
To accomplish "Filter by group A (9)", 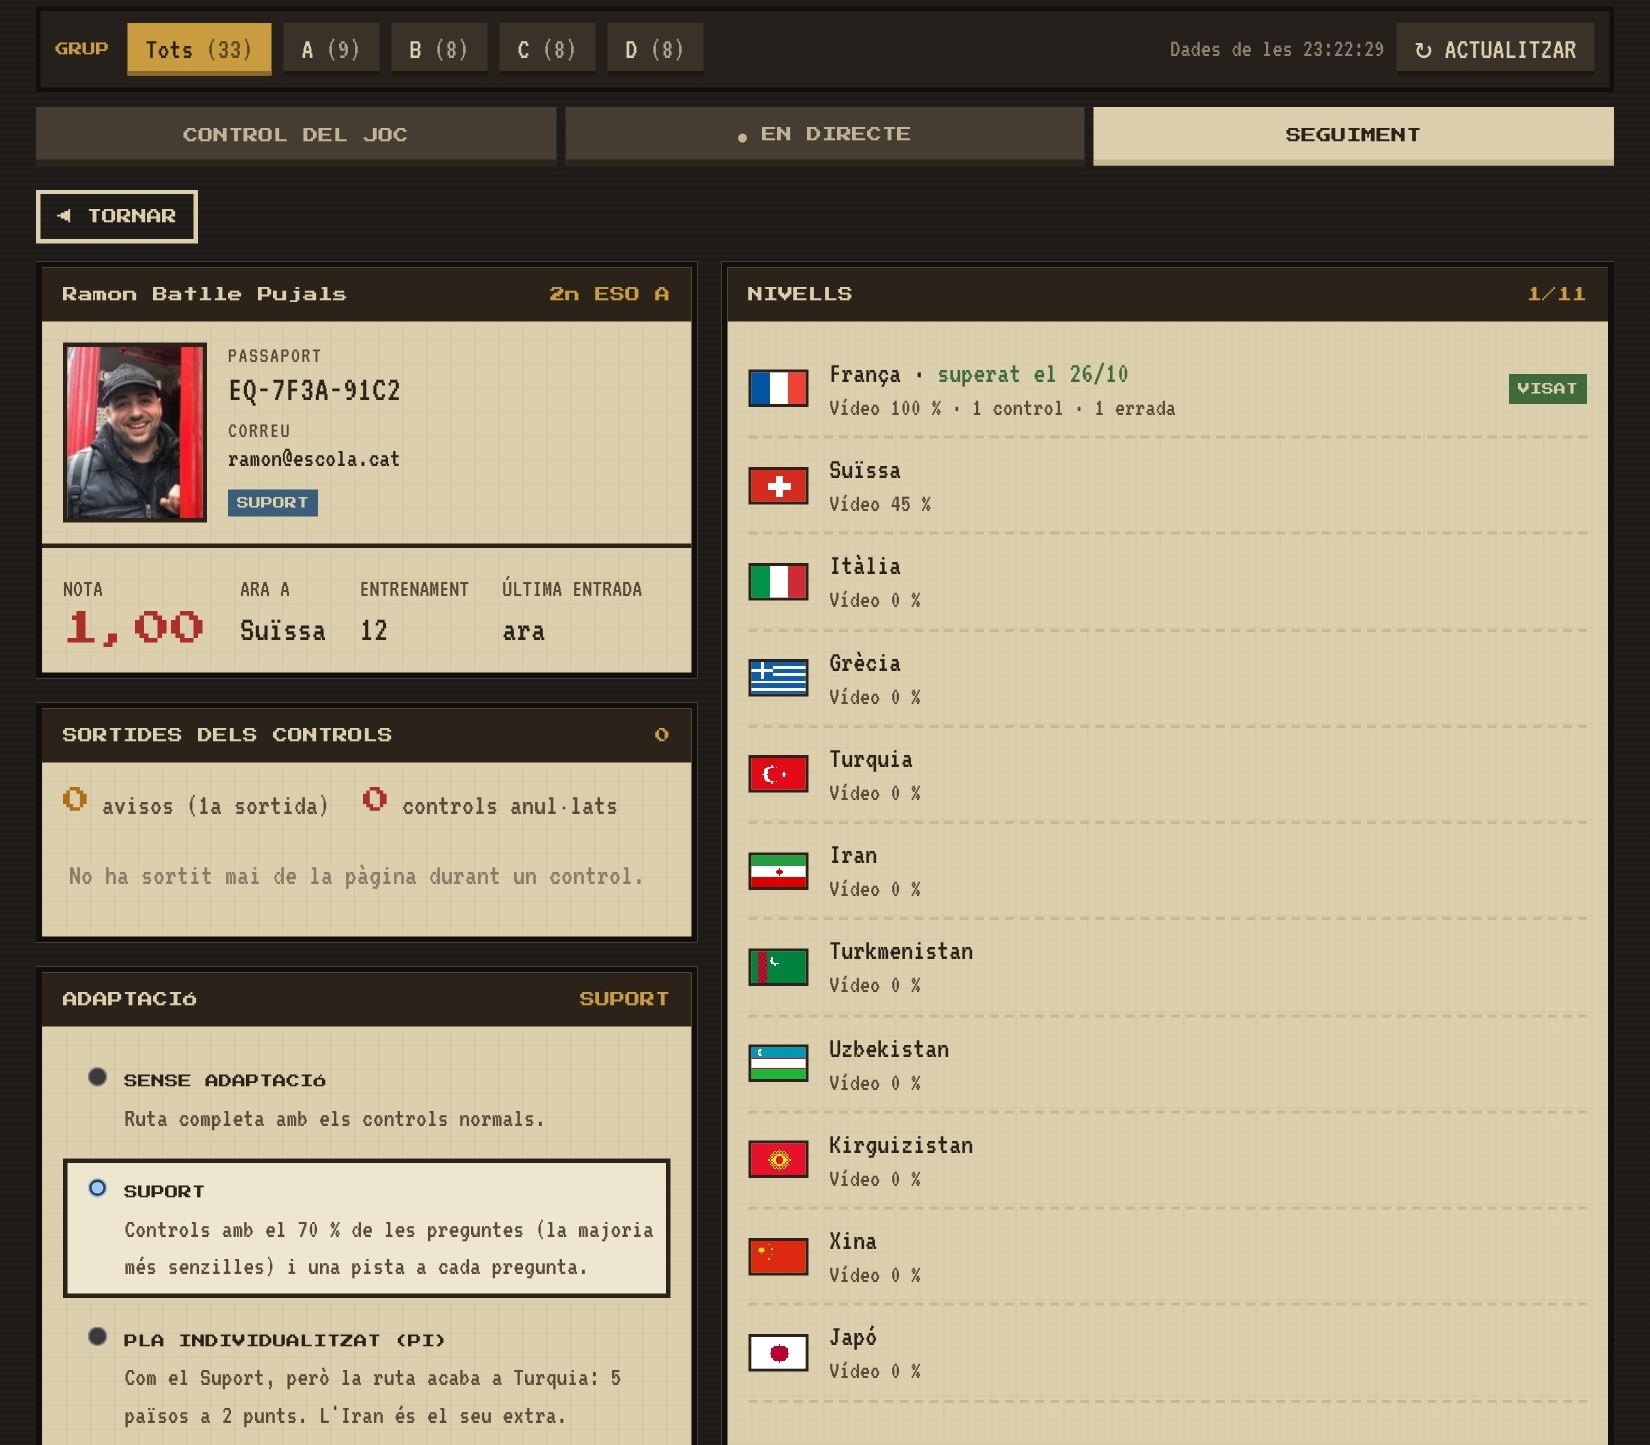I will tap(331, 49).
